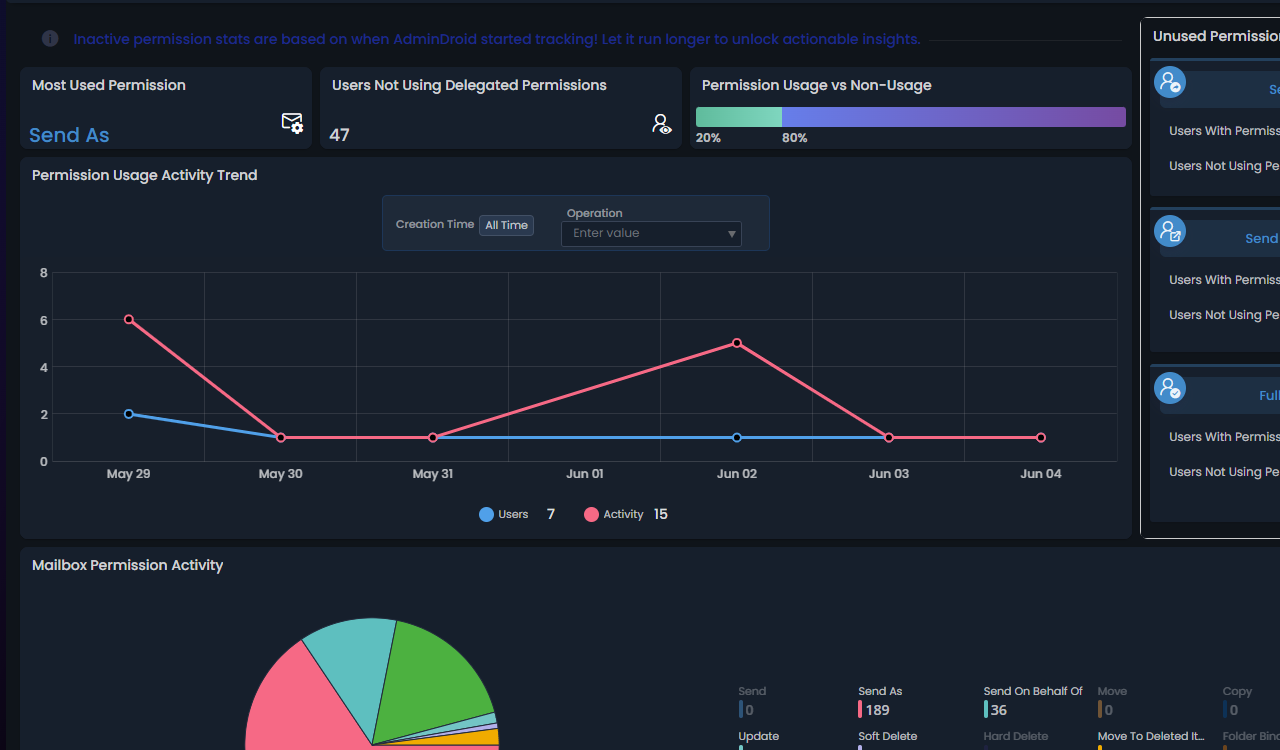Click the green 20% usage bar segment
1280x750 pixels.
[x=738, y=117]
